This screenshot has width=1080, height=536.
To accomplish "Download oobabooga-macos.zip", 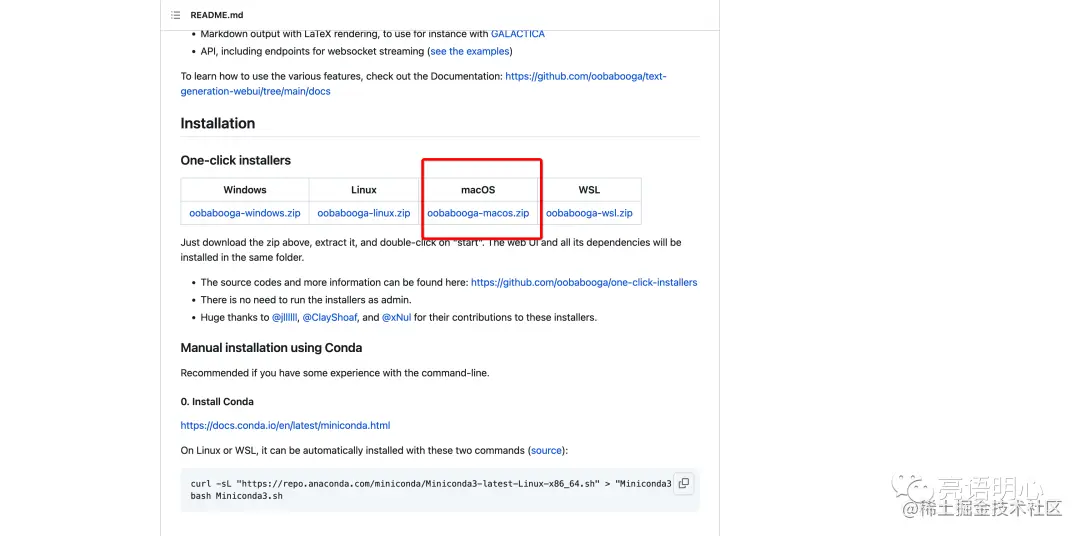I will tap(478, 213).
